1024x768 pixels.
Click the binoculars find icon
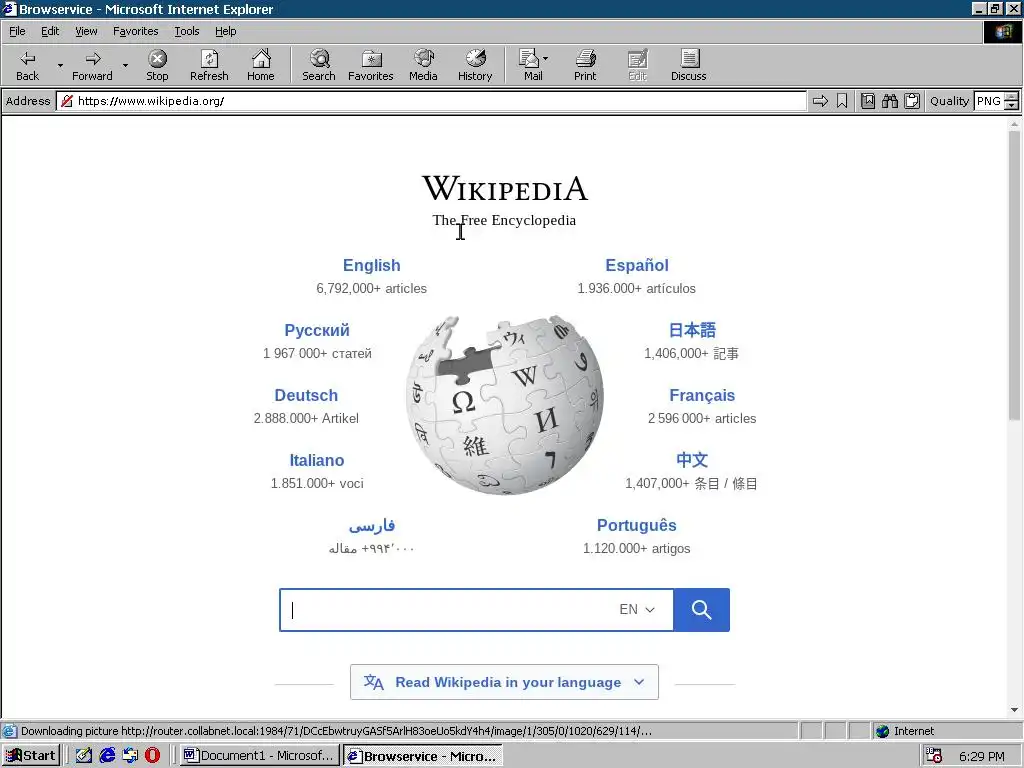pos(889,101)
